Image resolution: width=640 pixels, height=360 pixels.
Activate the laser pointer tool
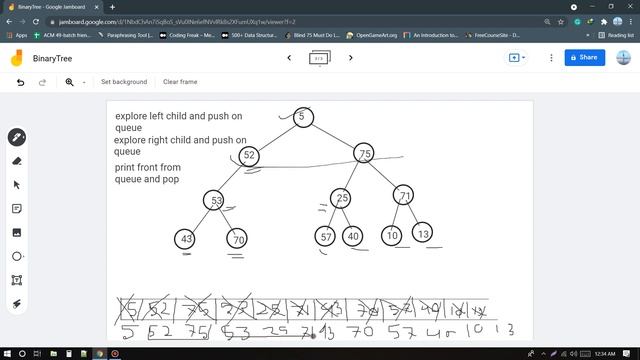(17, 304)
